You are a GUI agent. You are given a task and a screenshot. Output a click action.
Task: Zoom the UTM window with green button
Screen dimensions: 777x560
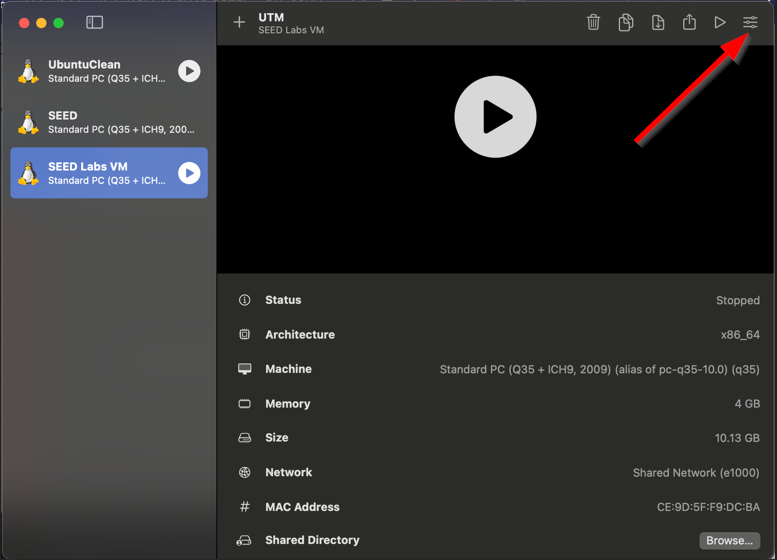pyautogui.click(x=58, y=23)
